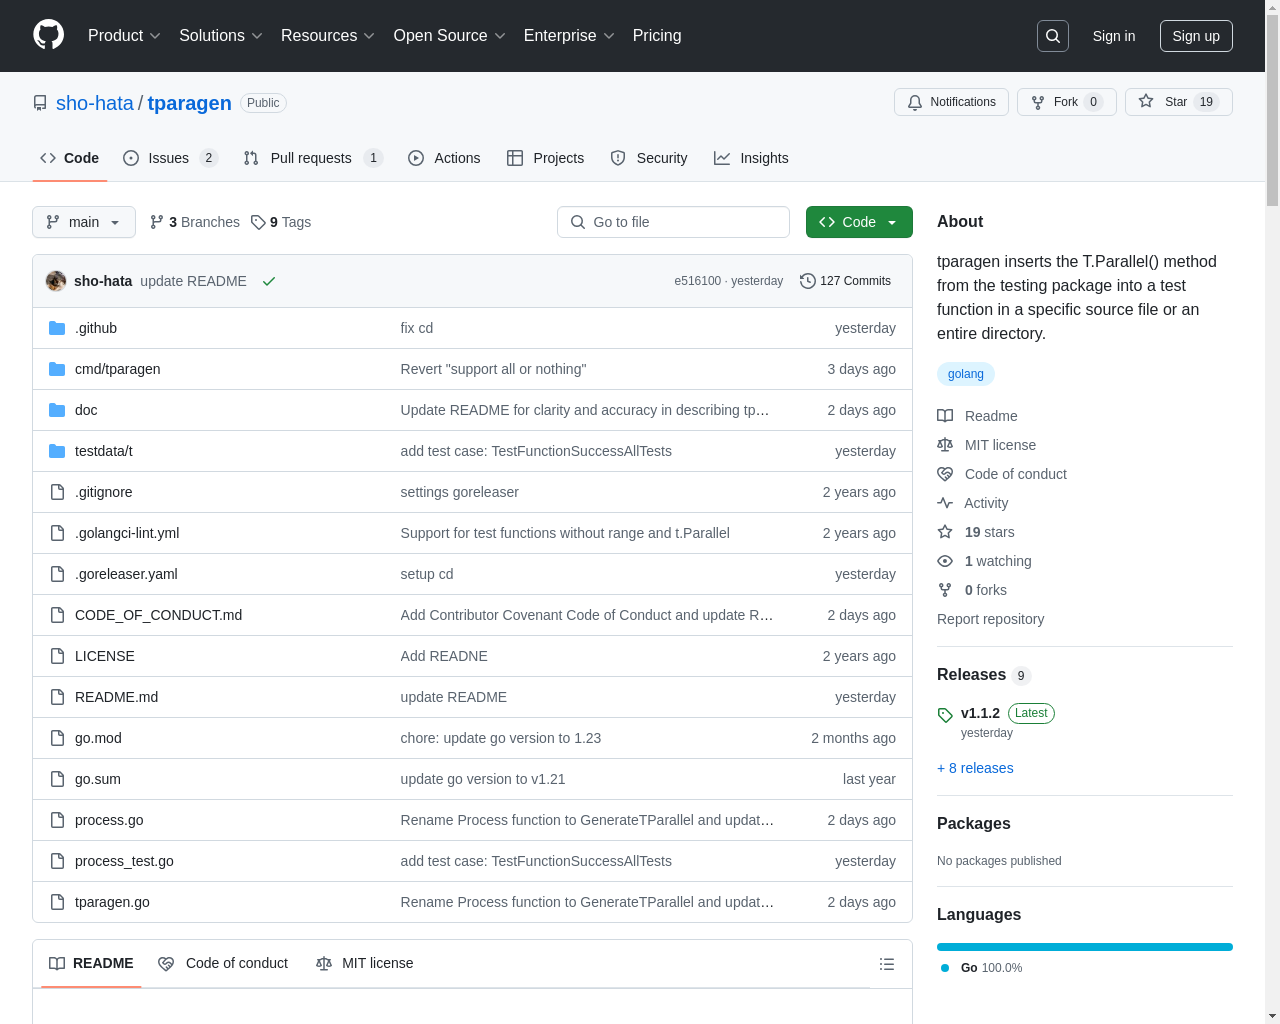Open the tparagen.go file

[x=112, y=902]
